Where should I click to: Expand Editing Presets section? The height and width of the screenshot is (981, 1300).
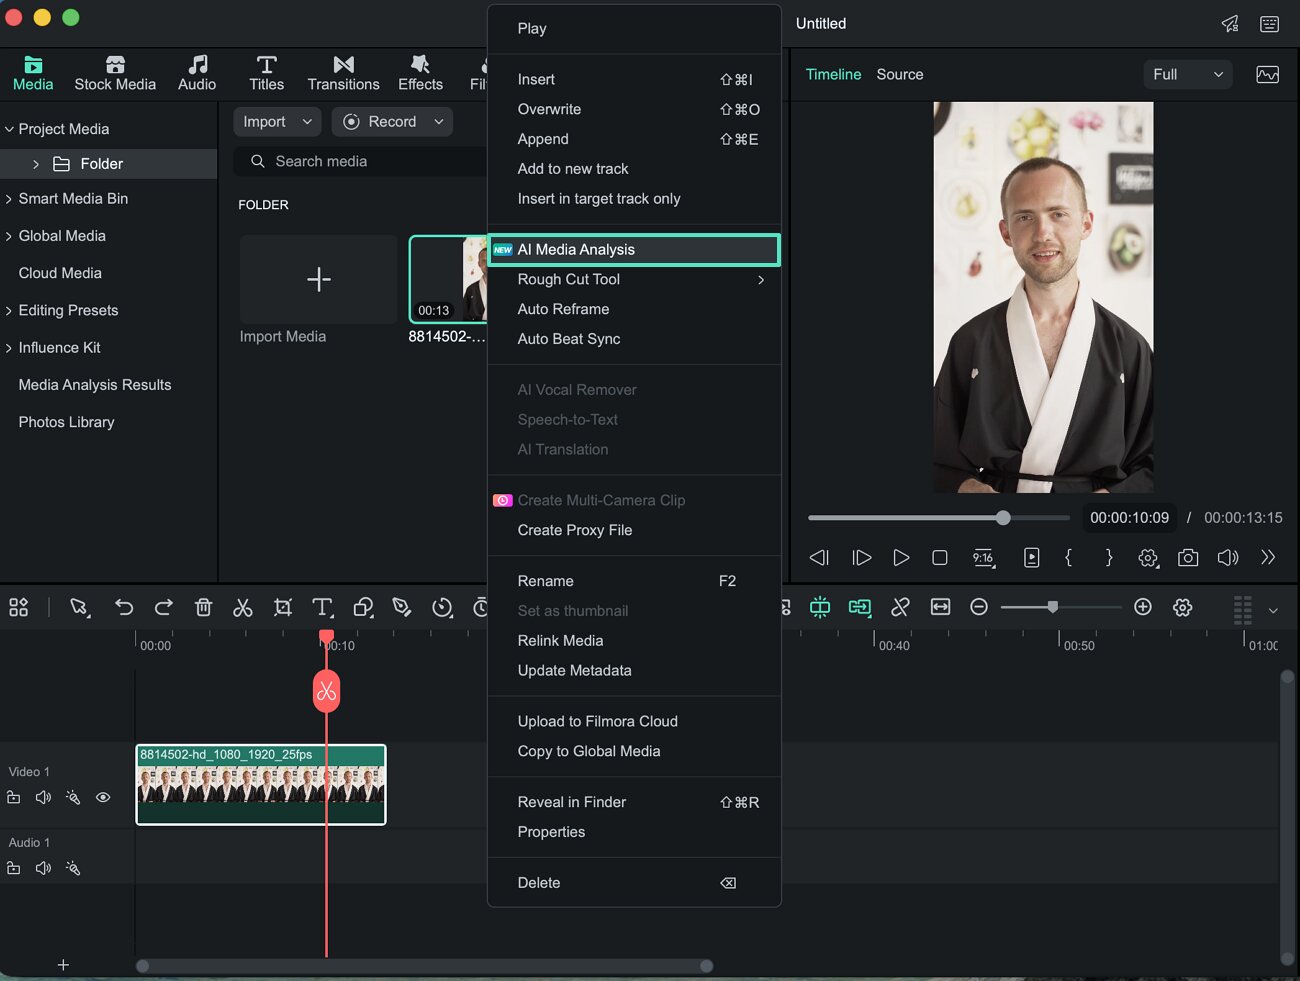(x=9, y=311)
